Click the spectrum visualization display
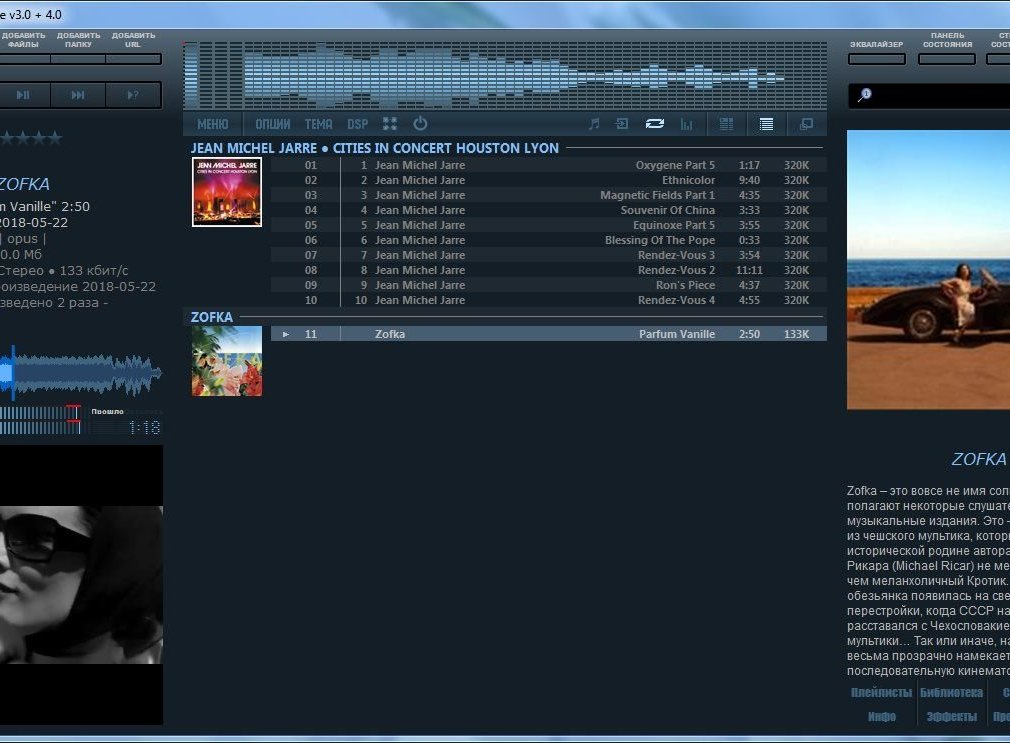 pyautogui.click(x=505, y=76)
